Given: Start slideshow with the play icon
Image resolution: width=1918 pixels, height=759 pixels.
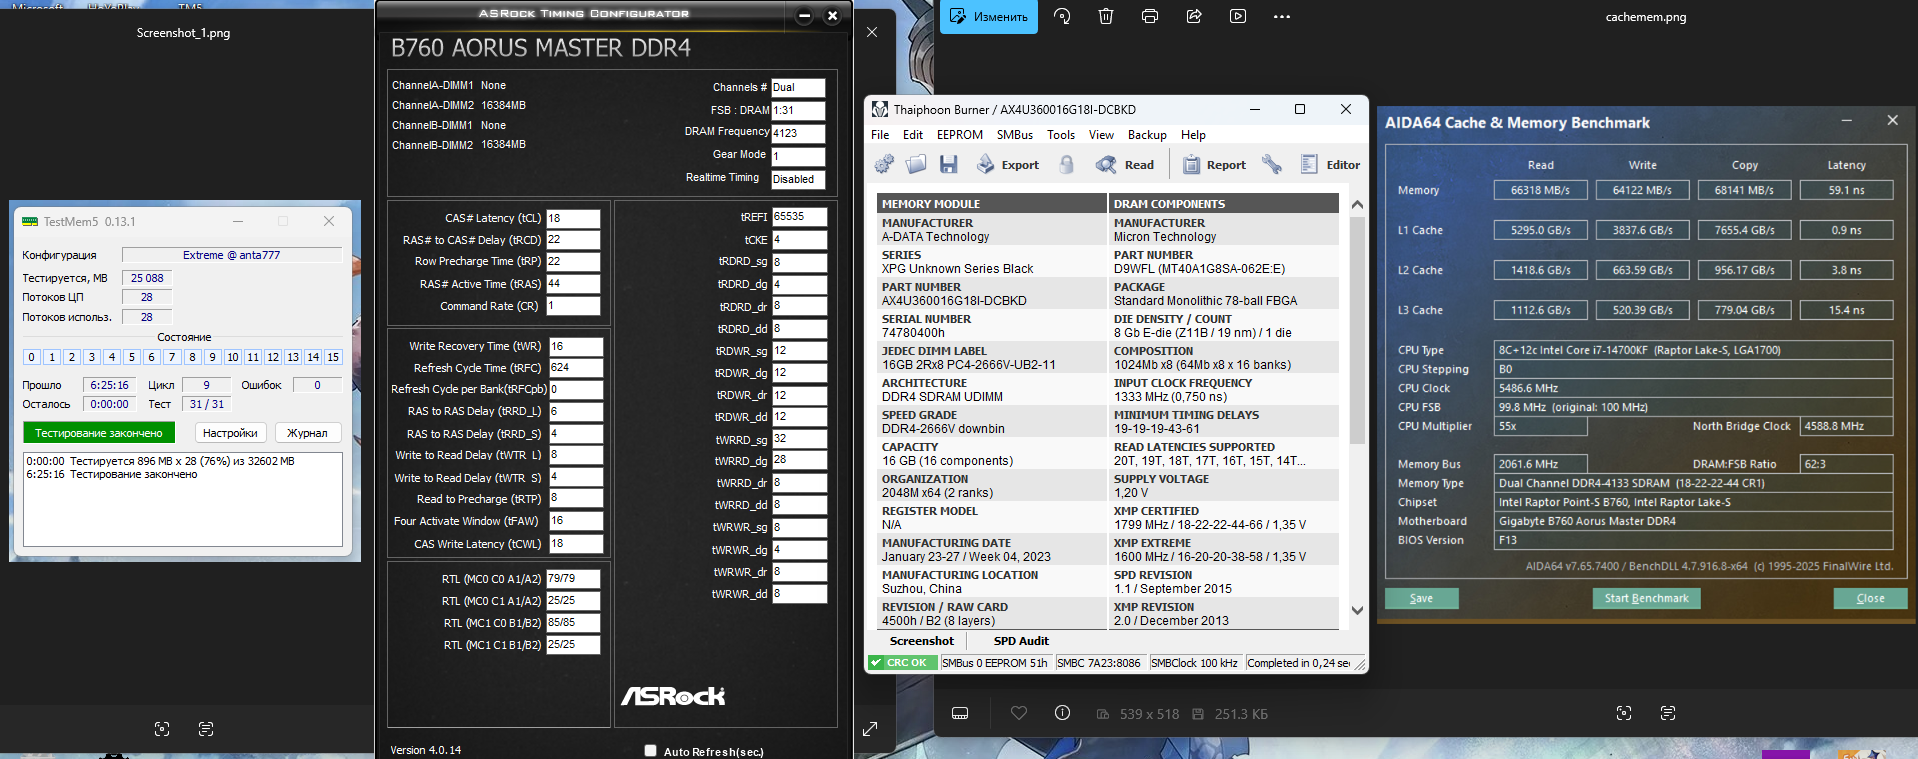Looking at the screenshot, I should (1238, 16).
